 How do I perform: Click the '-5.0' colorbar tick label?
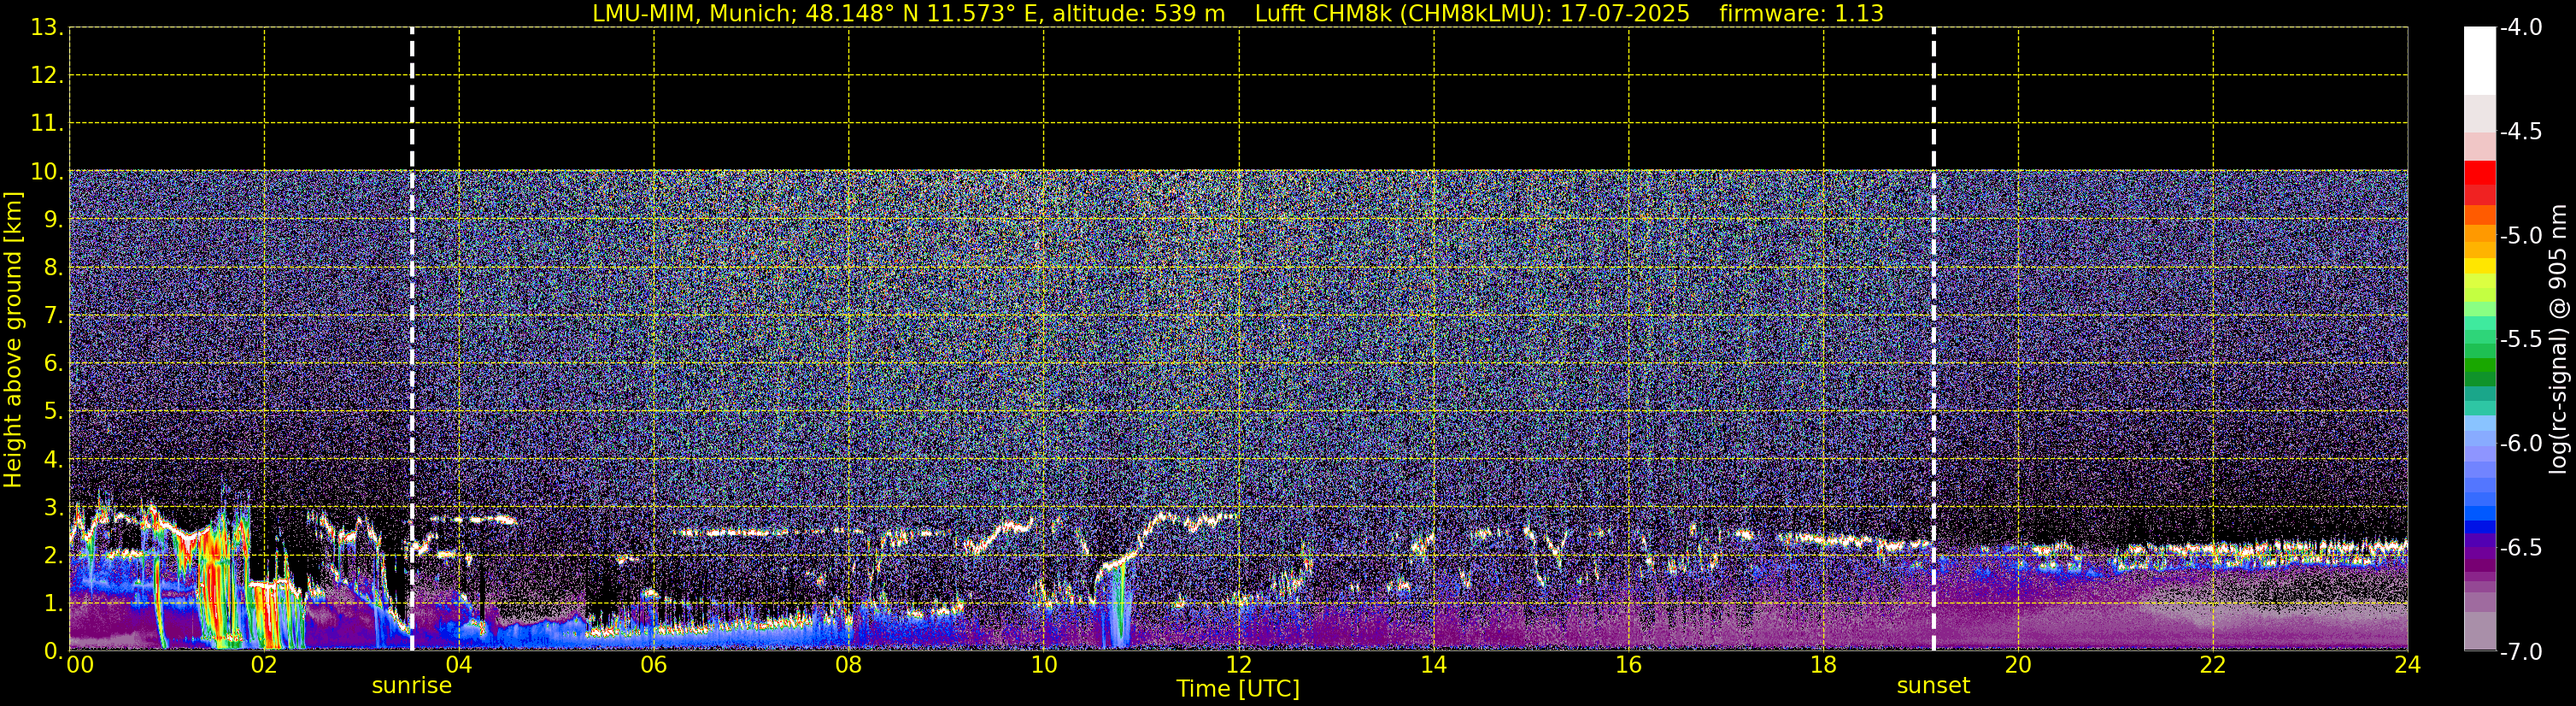point(2520,236)
